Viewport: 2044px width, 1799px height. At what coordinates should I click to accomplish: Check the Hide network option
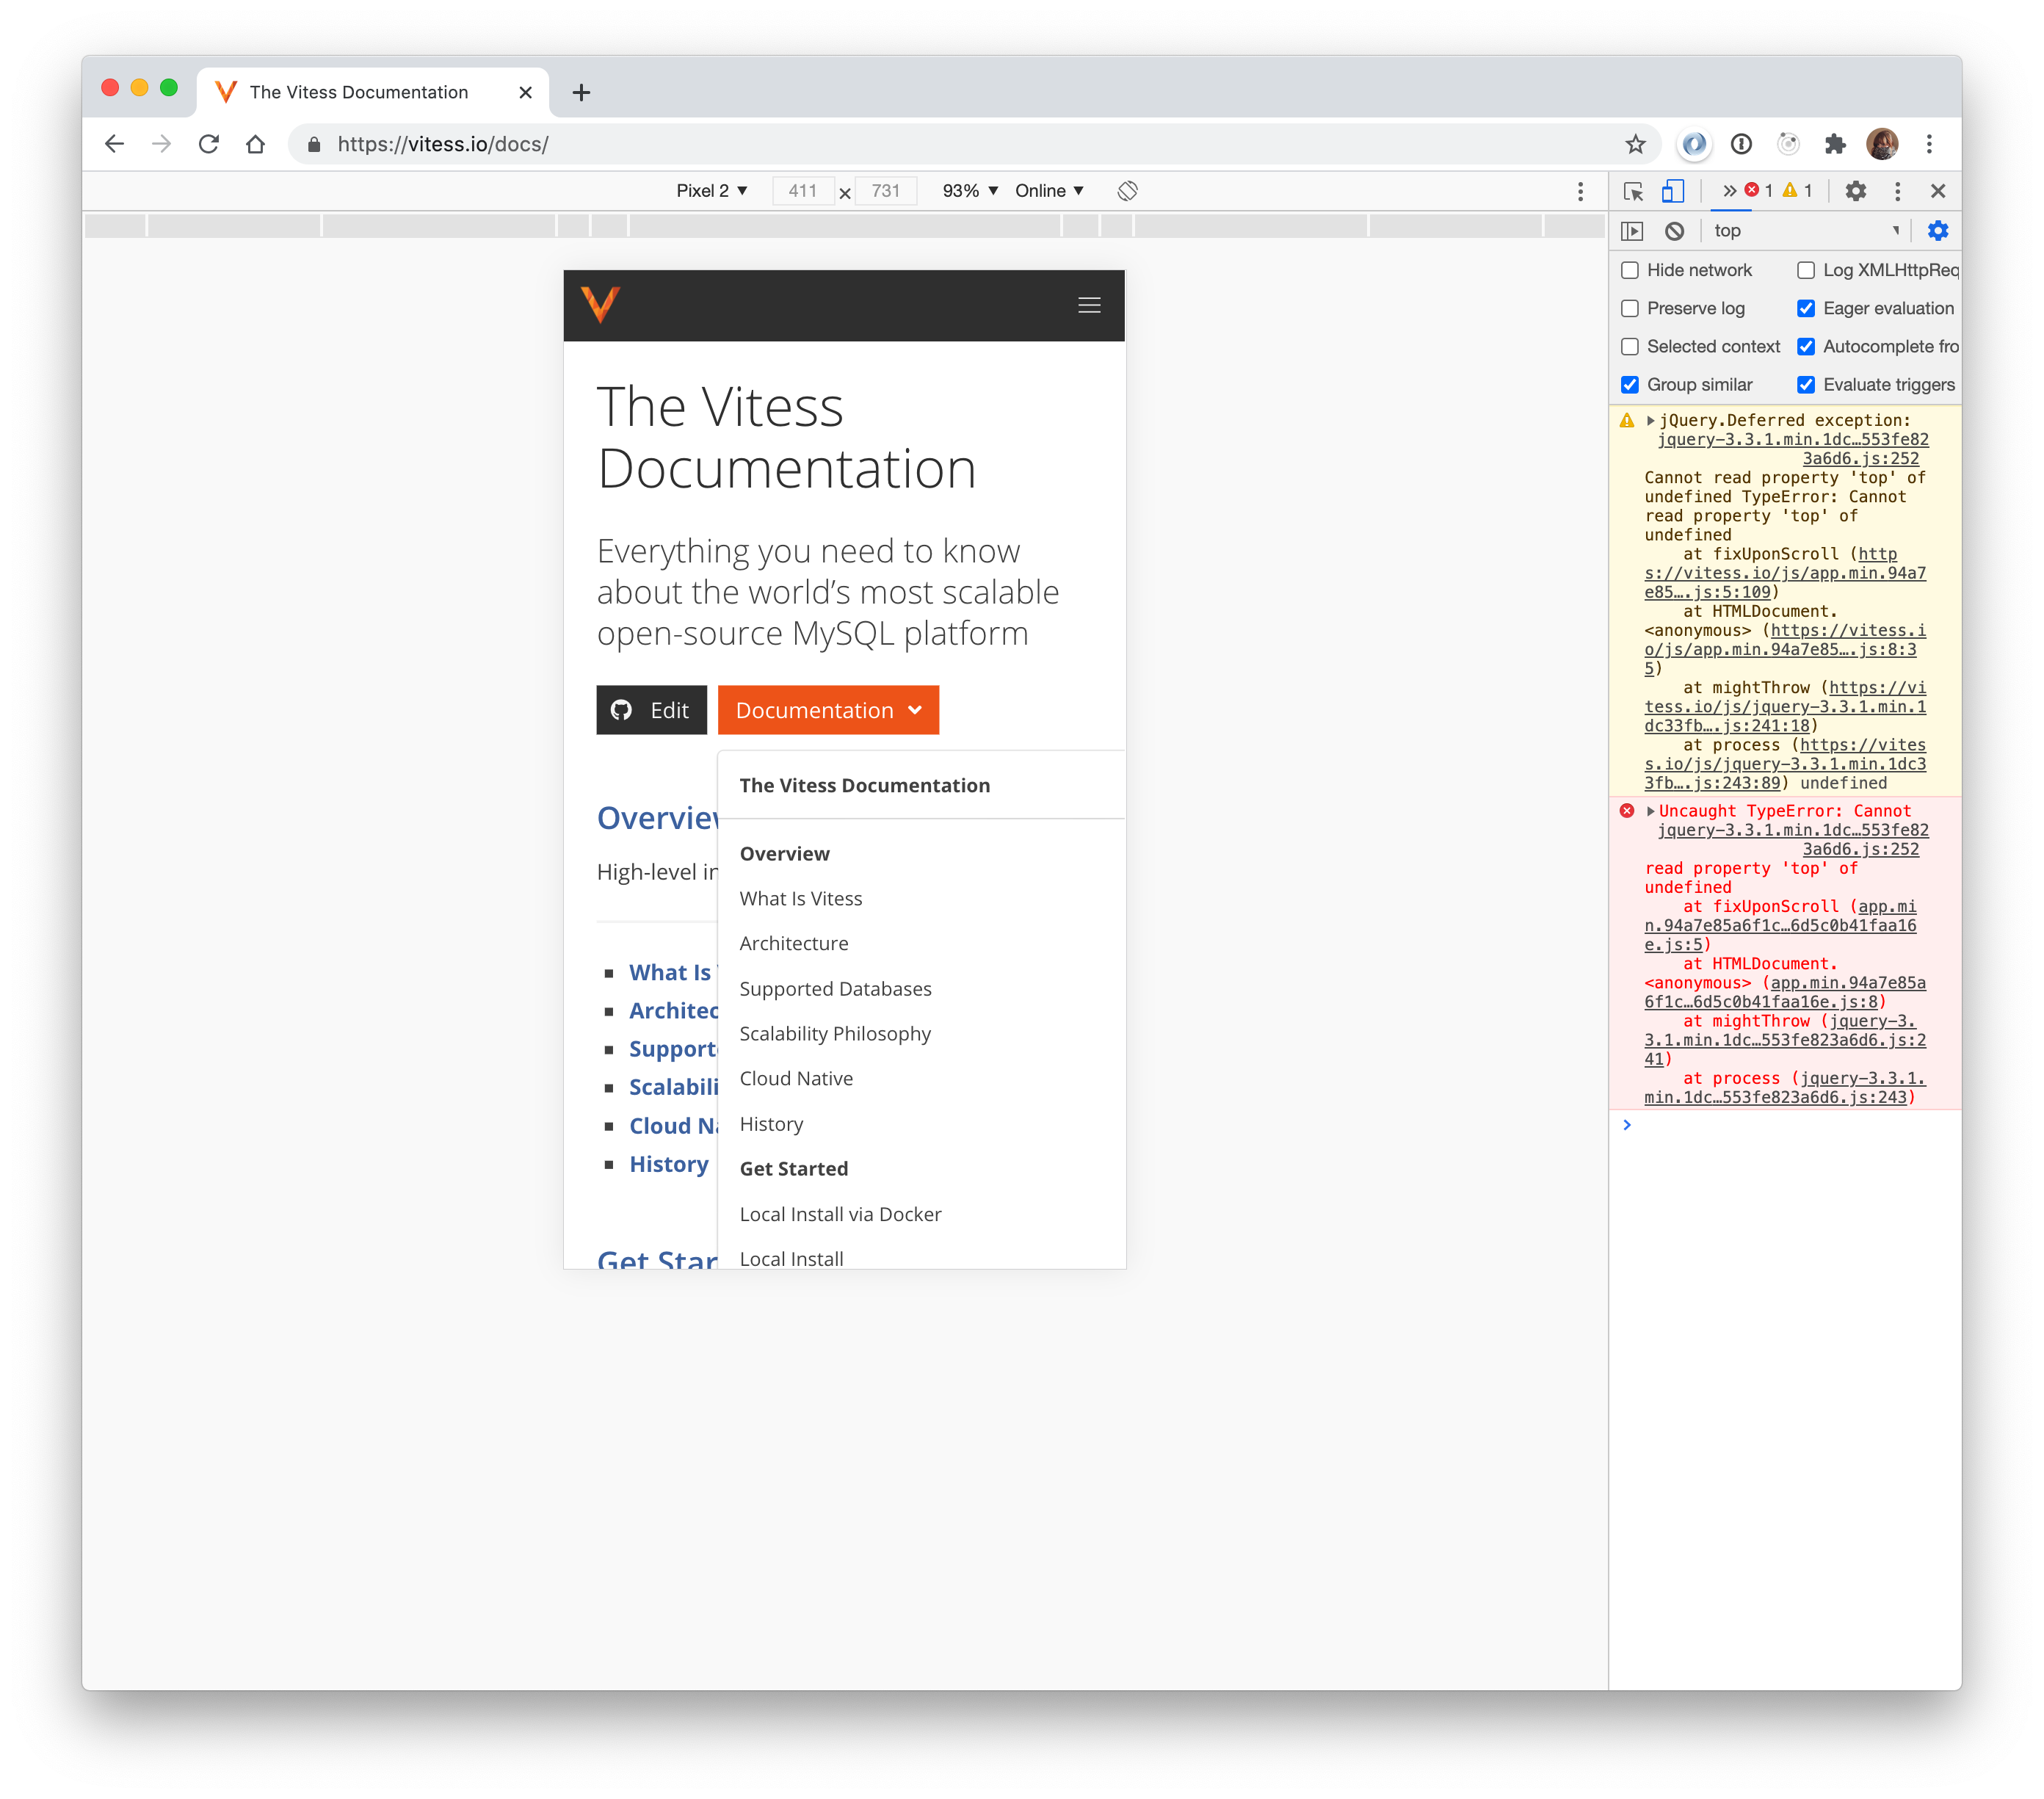click(1630, 271)
